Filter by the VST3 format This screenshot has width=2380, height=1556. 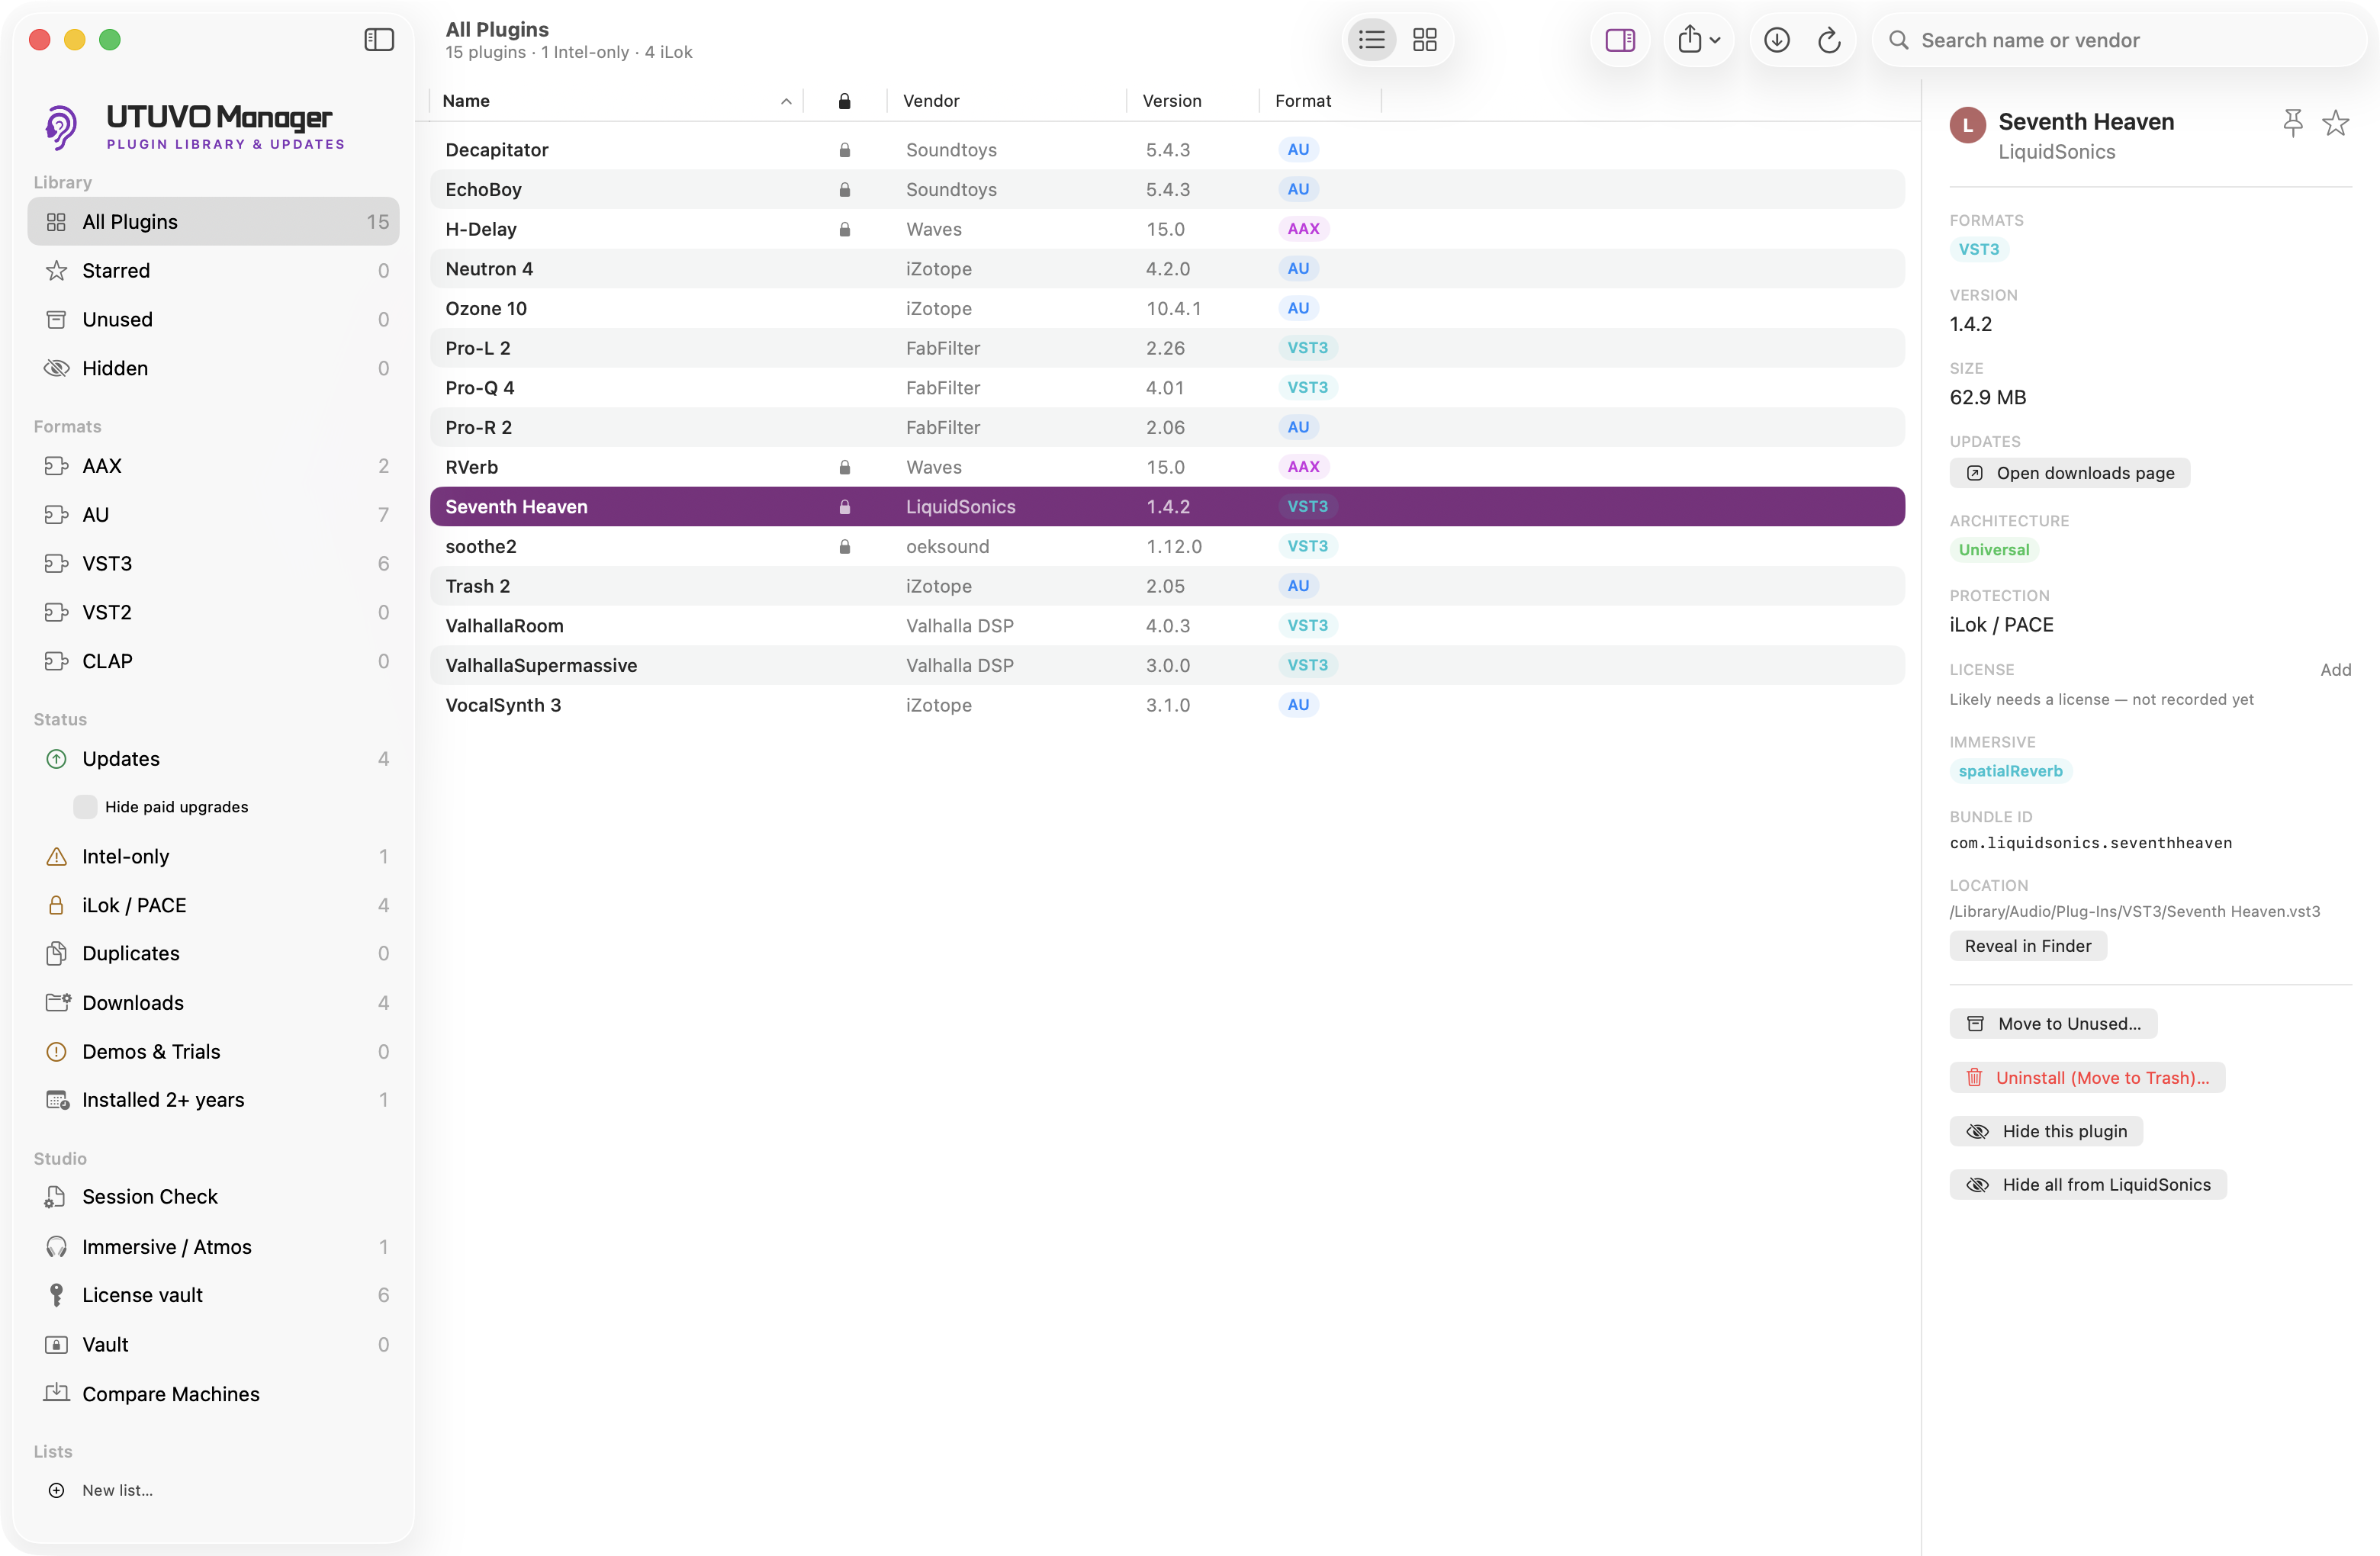213,564
